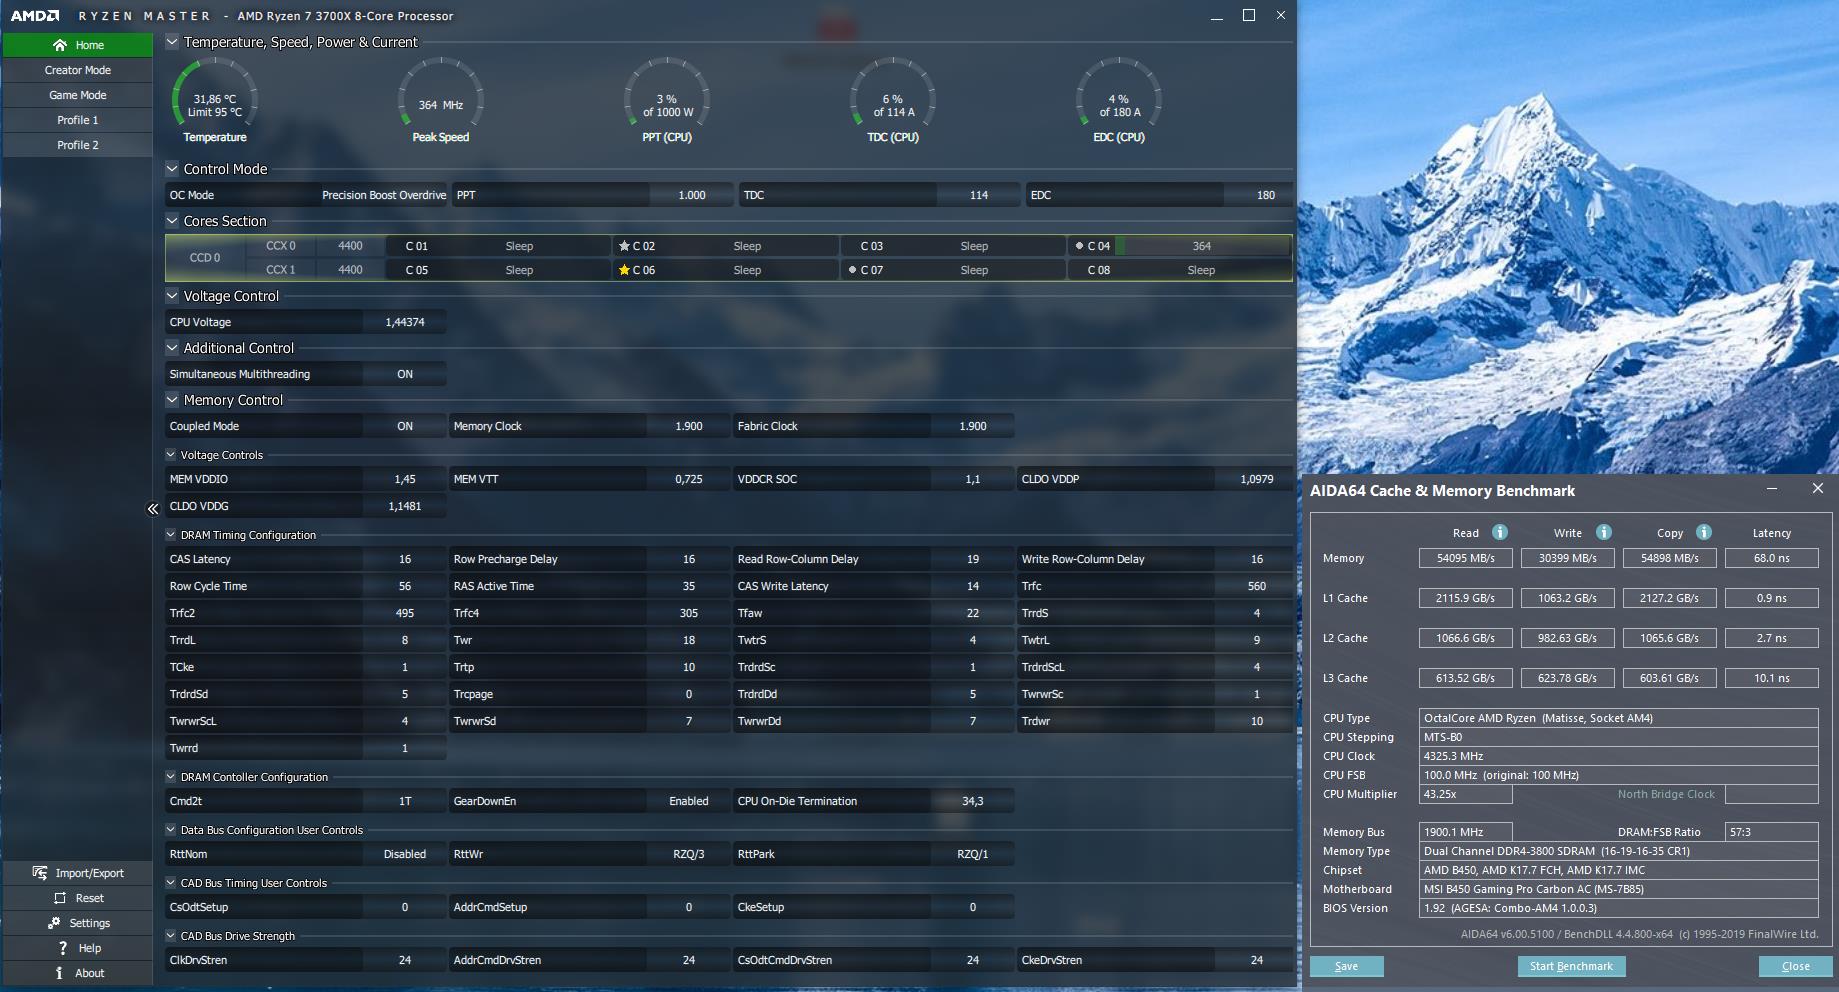Collapse the DRAM Timing Configuration subsection

click(171, 535)
